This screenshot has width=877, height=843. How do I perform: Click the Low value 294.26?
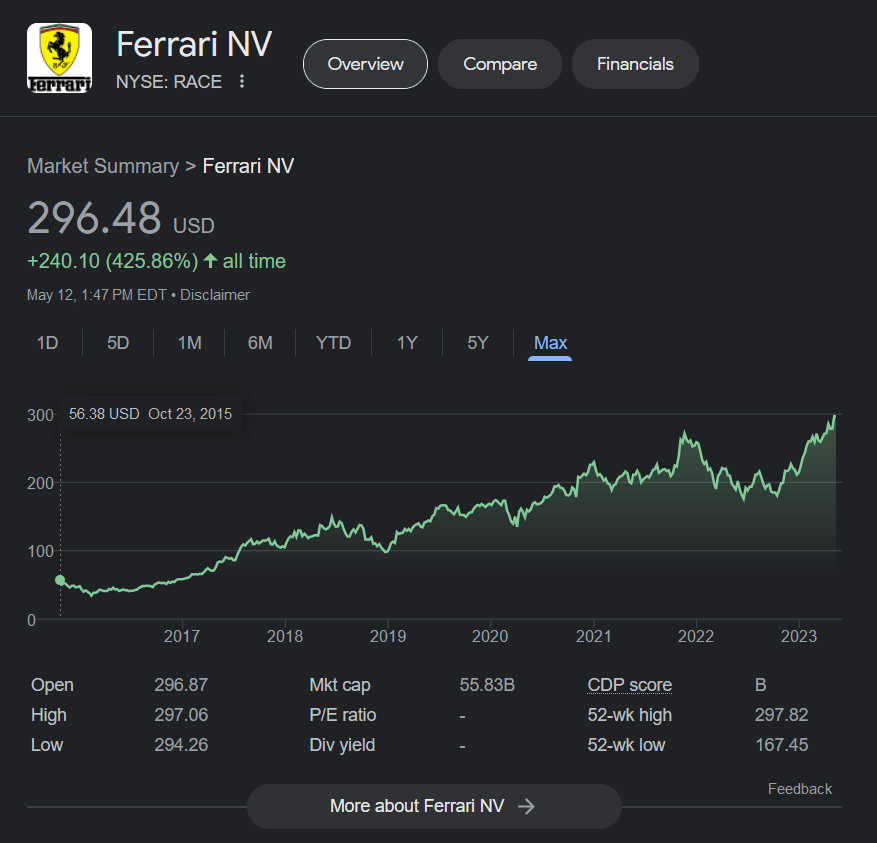click(x=181, y=745)
